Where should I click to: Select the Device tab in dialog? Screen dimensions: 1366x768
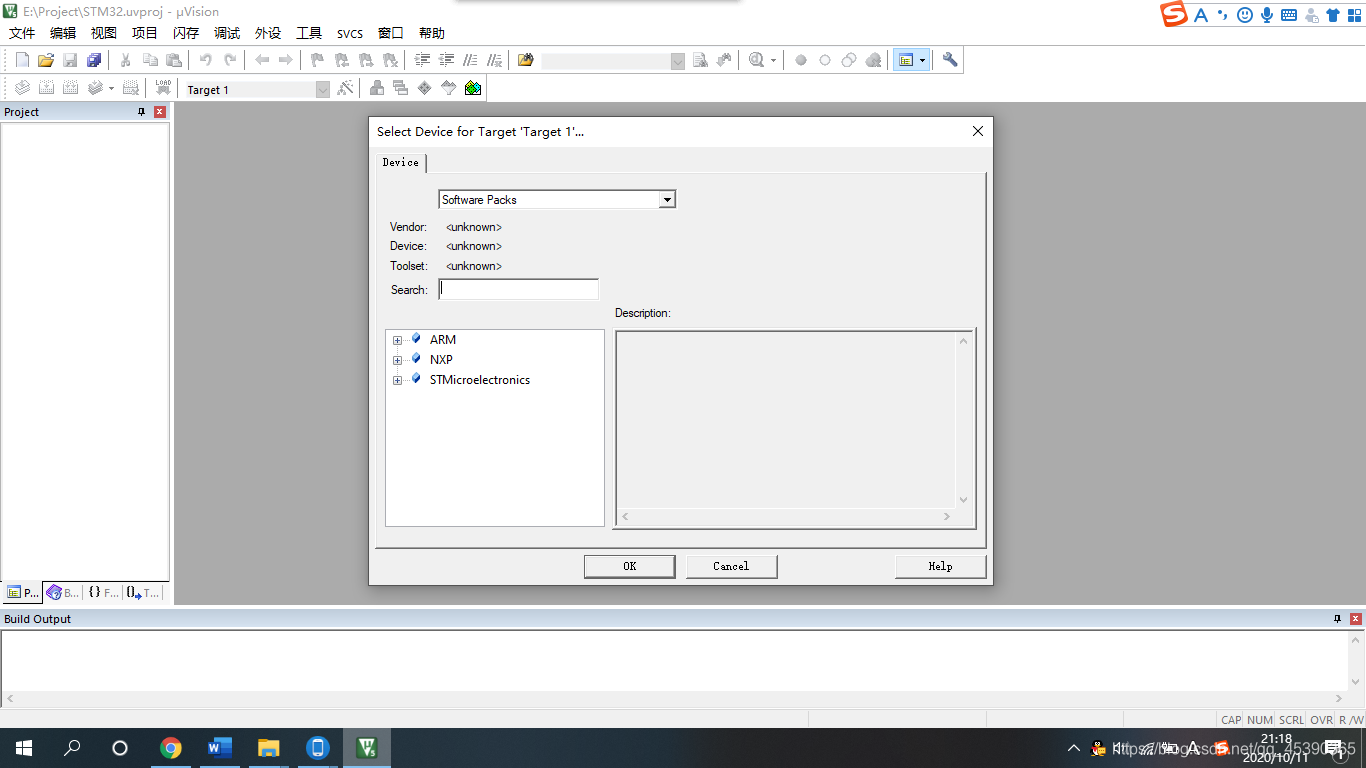401,162
